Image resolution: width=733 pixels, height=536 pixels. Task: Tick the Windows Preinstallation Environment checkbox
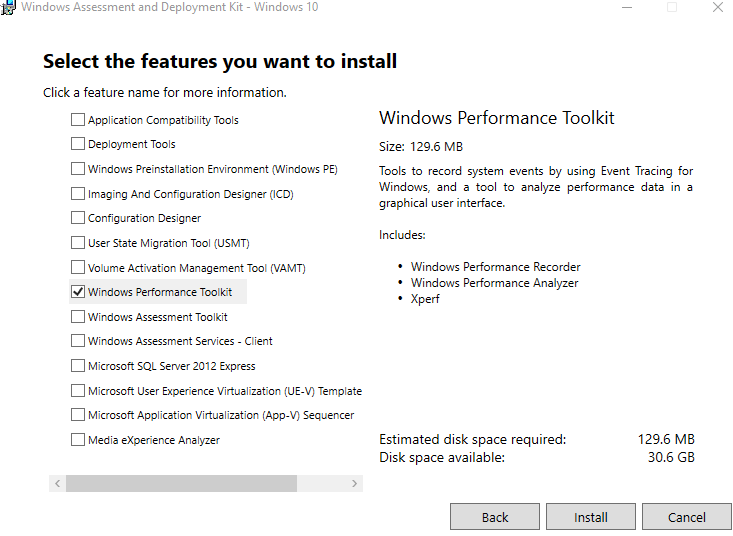[x=78, y=169]
